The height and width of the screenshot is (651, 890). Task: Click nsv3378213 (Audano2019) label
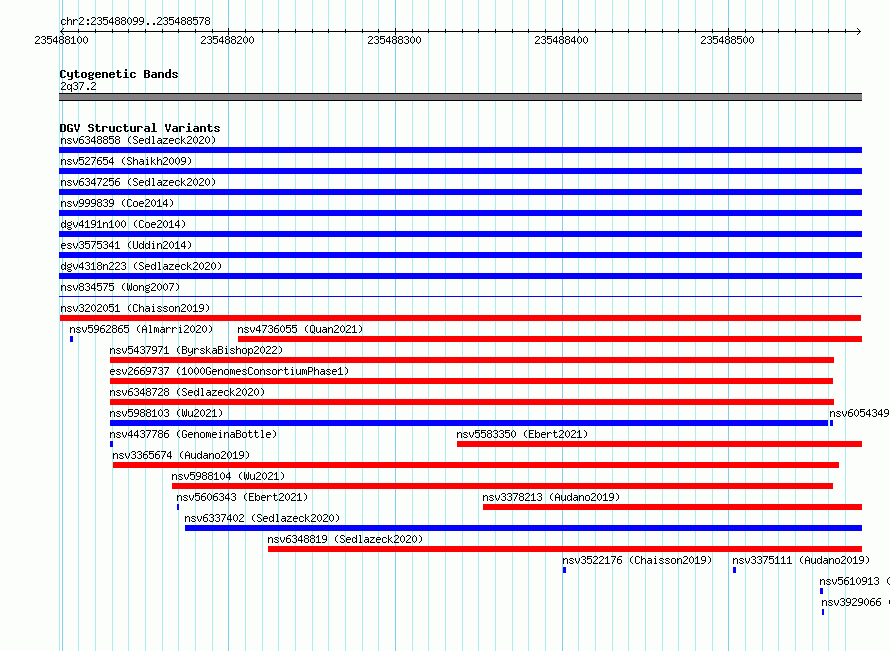tap(551, 497)
